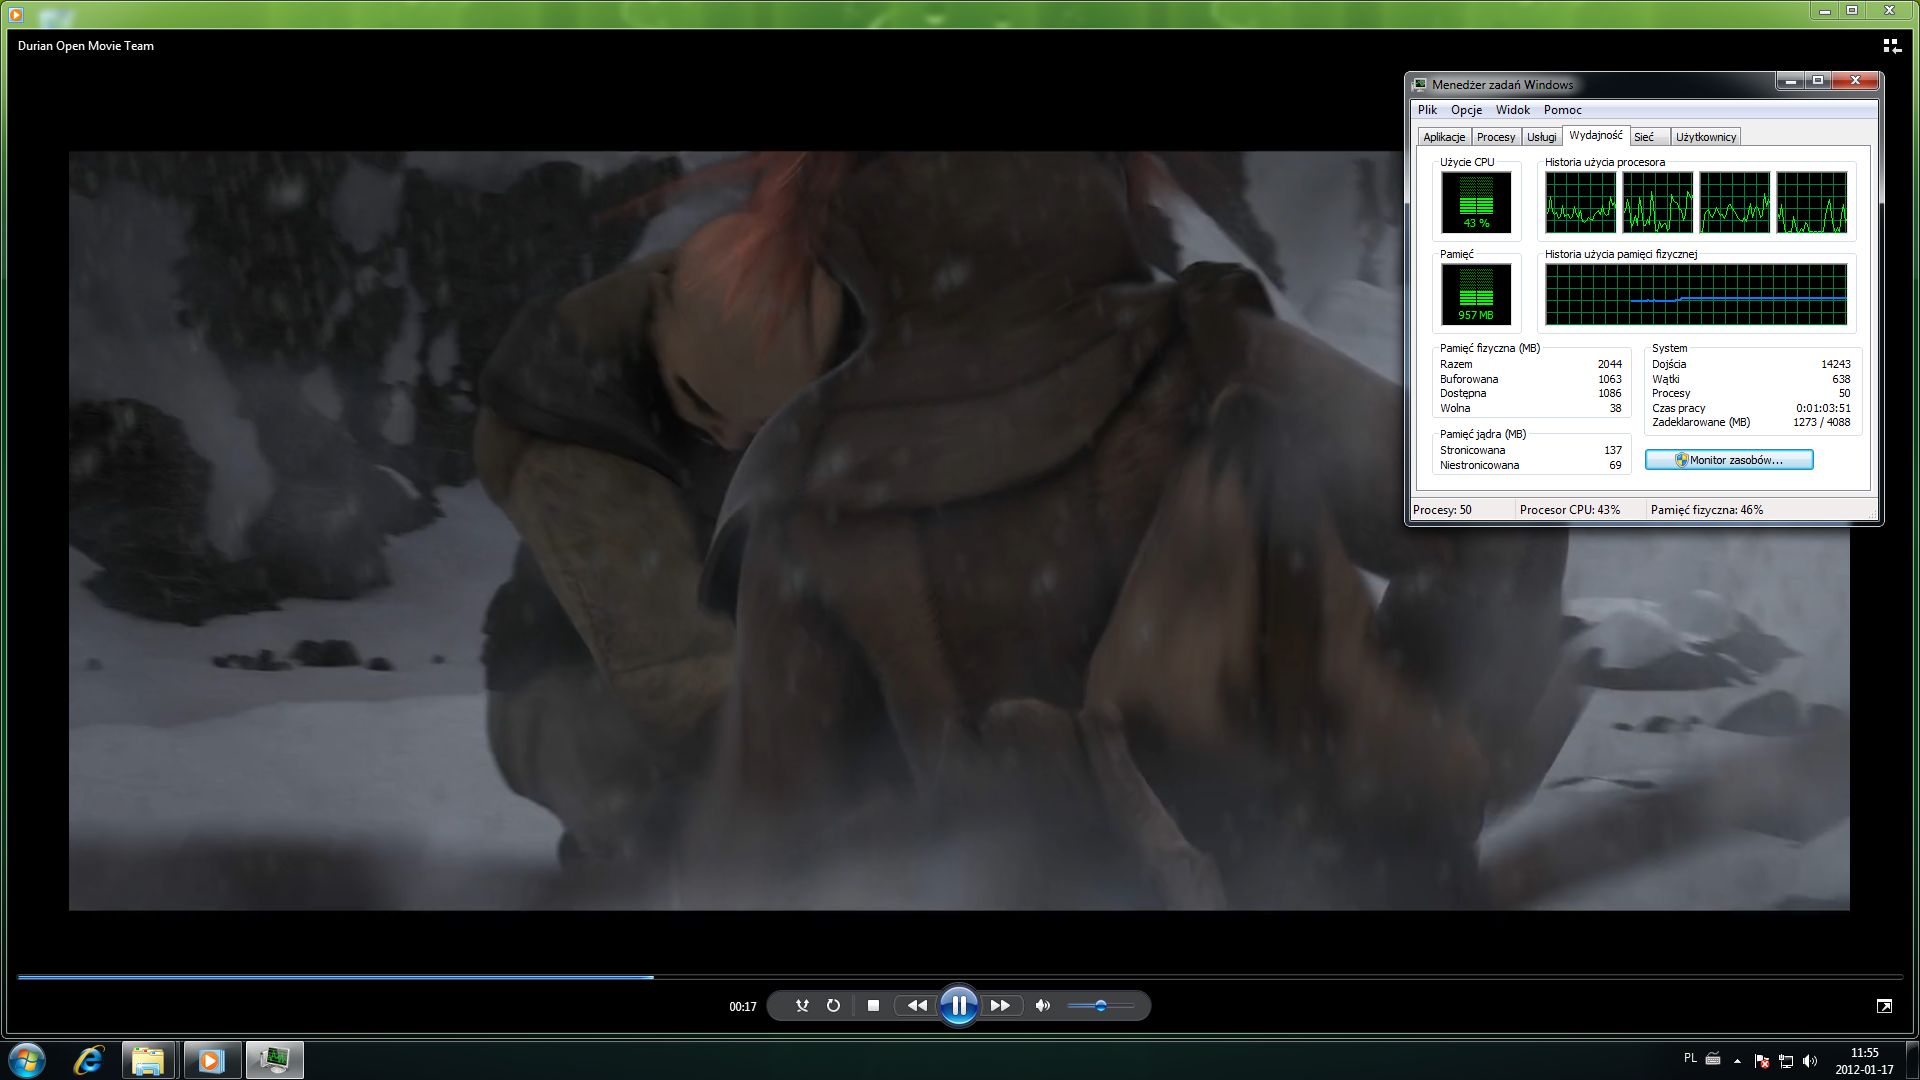Click the fast forward button
Screen dimensions: 1920x1080
[x=1000, y=1006]
